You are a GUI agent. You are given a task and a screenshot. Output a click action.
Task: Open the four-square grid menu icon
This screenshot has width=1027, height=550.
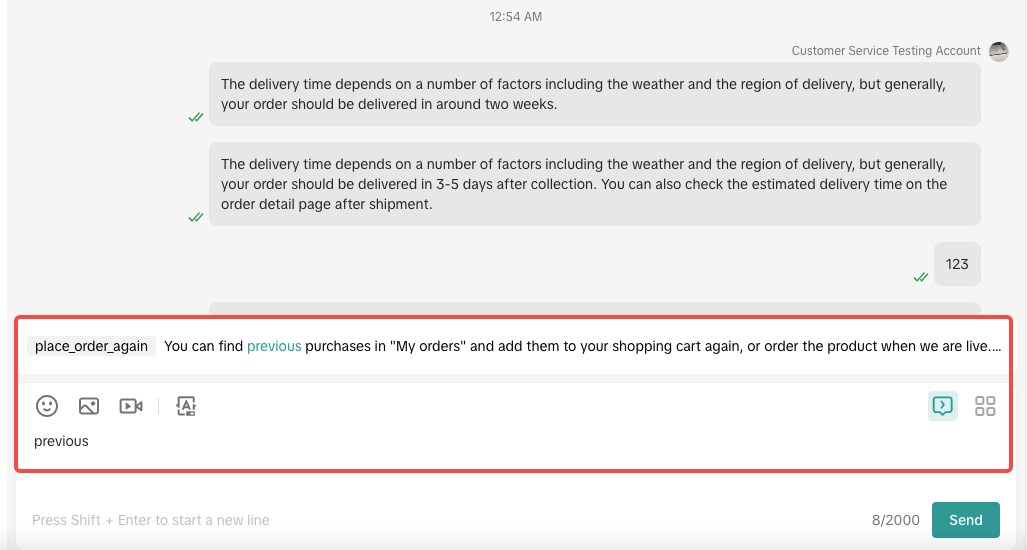point(985,405)
